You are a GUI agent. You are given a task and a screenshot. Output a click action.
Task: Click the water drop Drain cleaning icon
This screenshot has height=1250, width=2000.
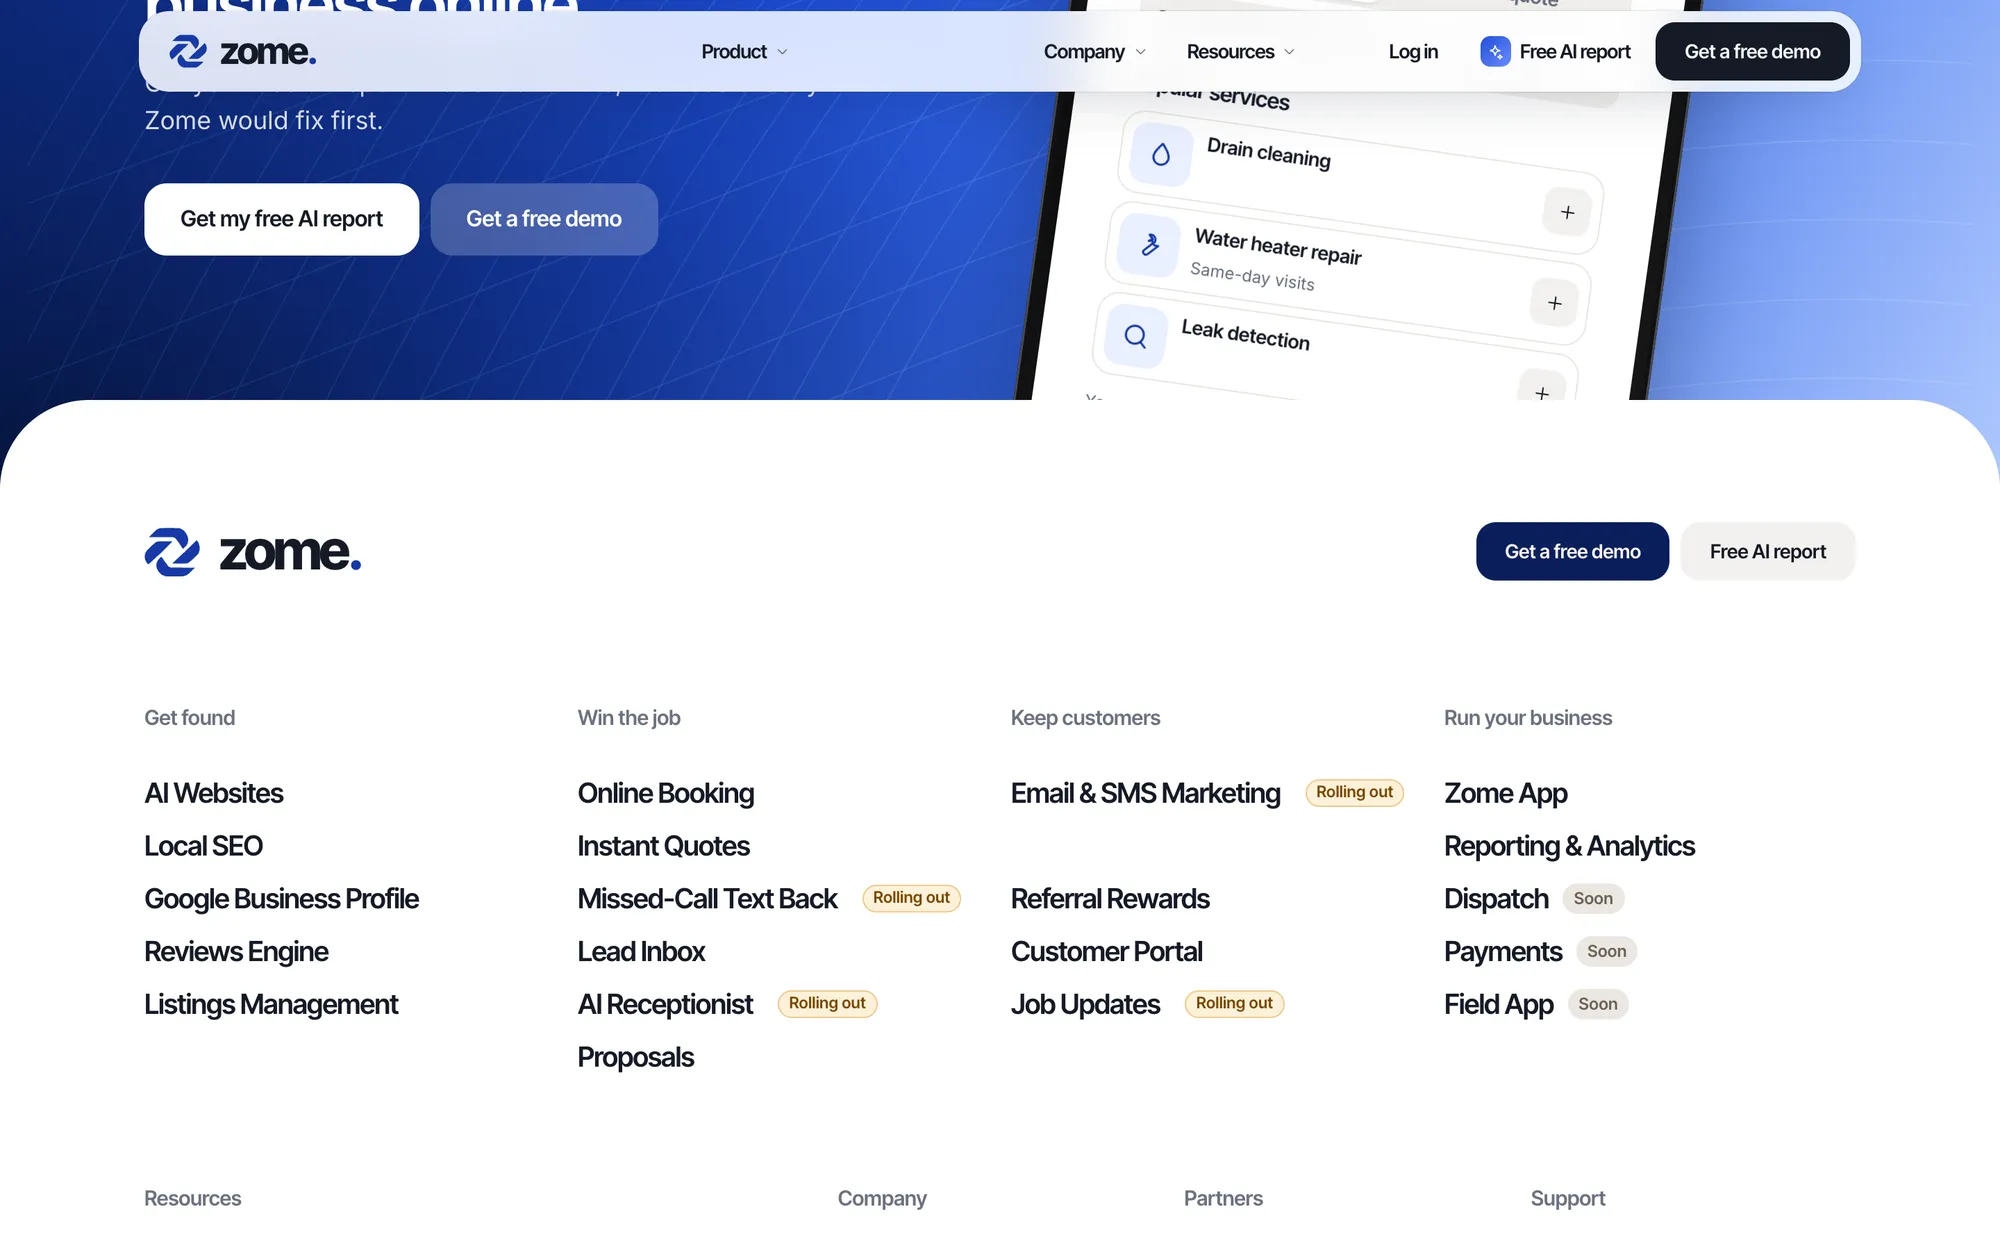(x=1161, y=155)
